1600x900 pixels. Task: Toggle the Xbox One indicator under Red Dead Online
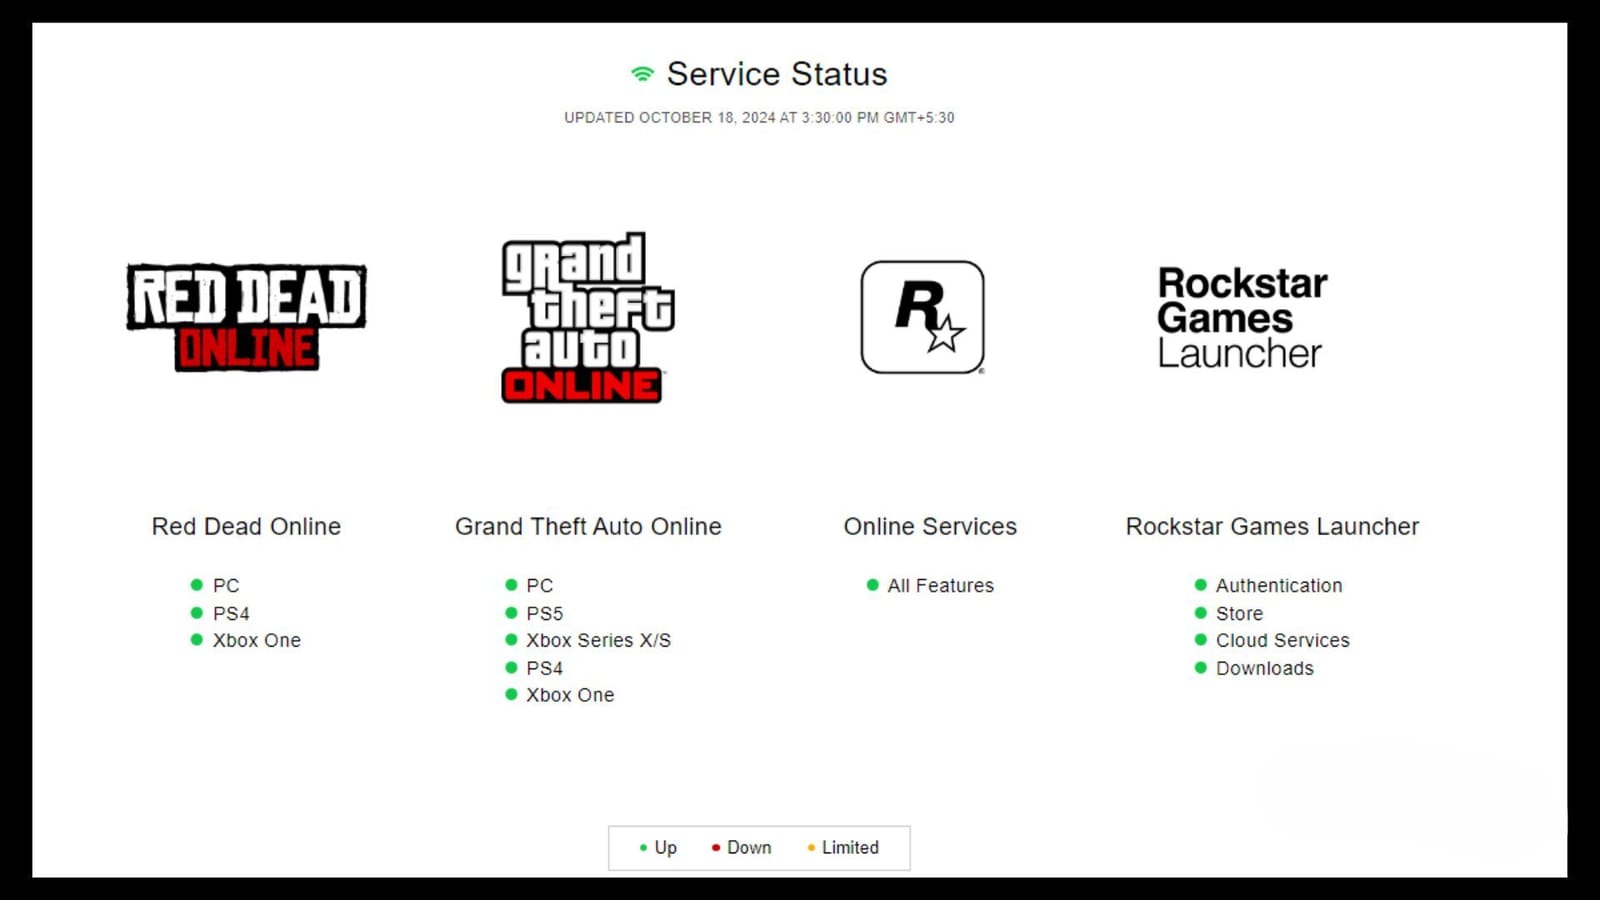click(198, 640)
